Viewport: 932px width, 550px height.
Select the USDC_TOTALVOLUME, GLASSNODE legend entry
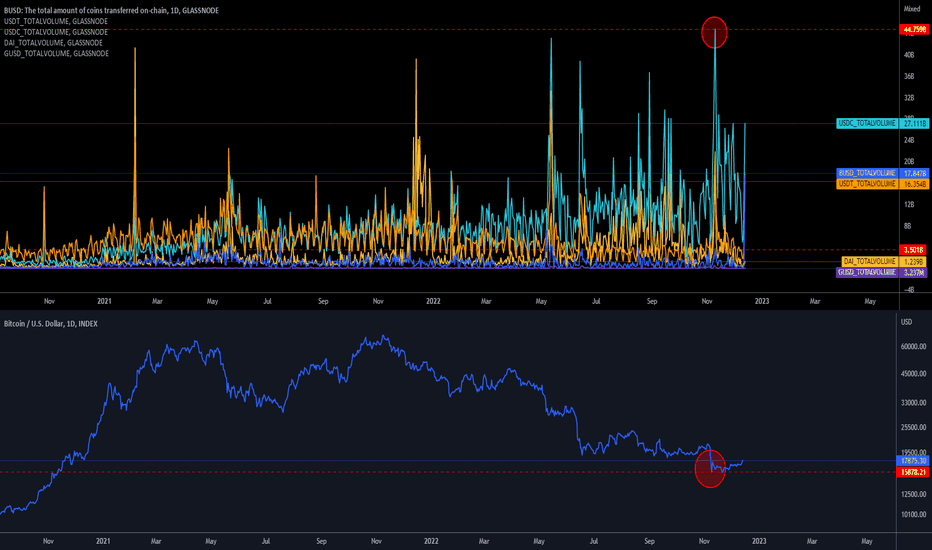(x=56, y=32)
